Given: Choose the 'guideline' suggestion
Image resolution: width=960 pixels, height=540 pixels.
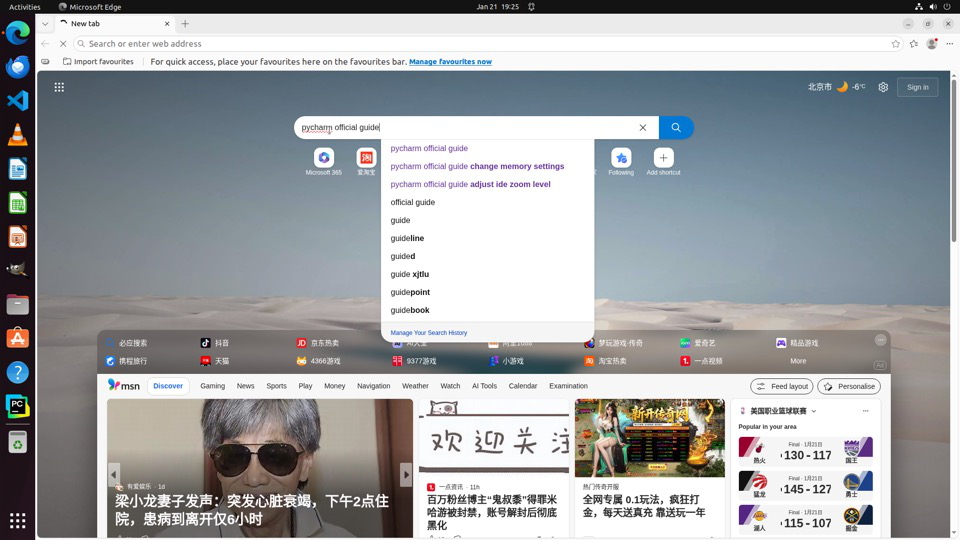Looking at the screenshot, I should pos(487,238).
